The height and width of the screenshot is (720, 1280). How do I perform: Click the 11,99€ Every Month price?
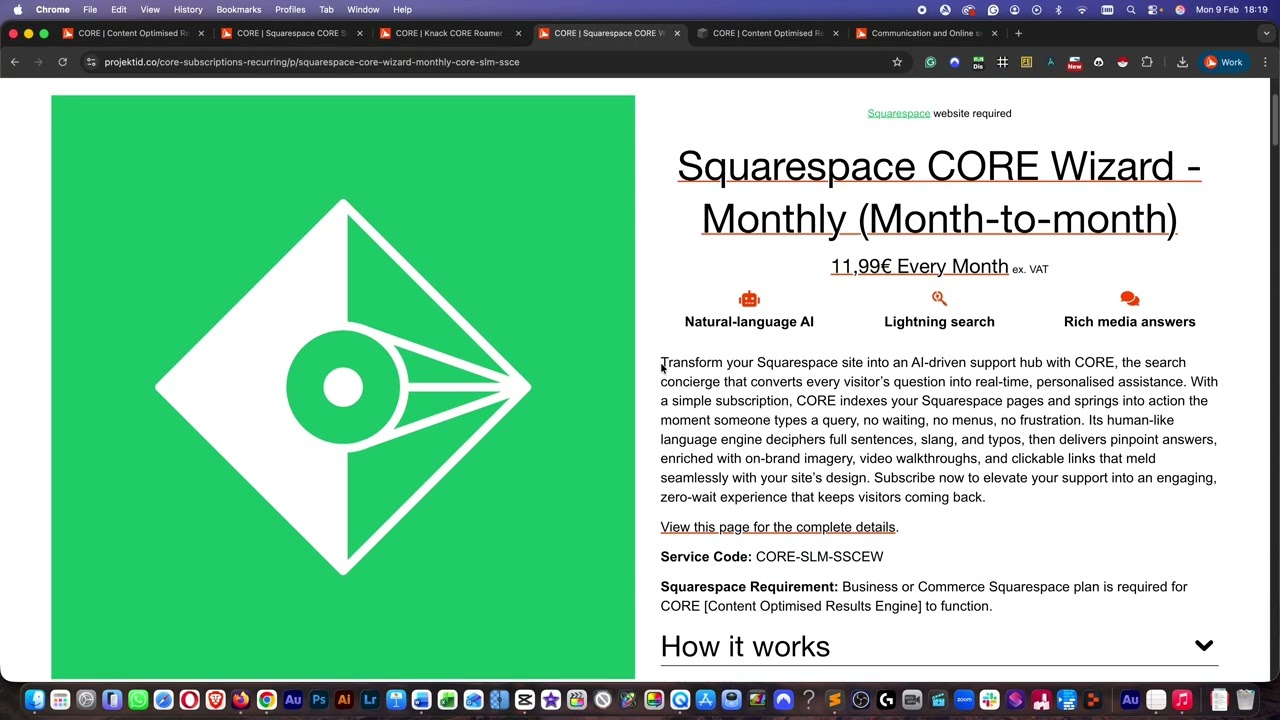pyautogui.click(x=919, y=267)
